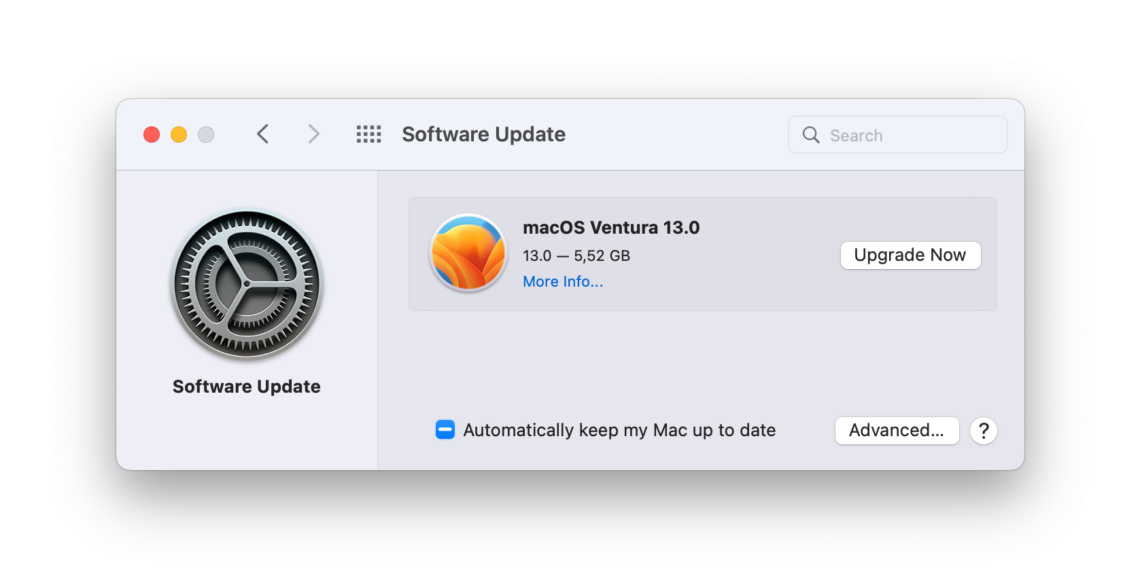This screenshot has height=570, width=1140.
Task: Open help with the question mark button
Action: click(983, 430)
